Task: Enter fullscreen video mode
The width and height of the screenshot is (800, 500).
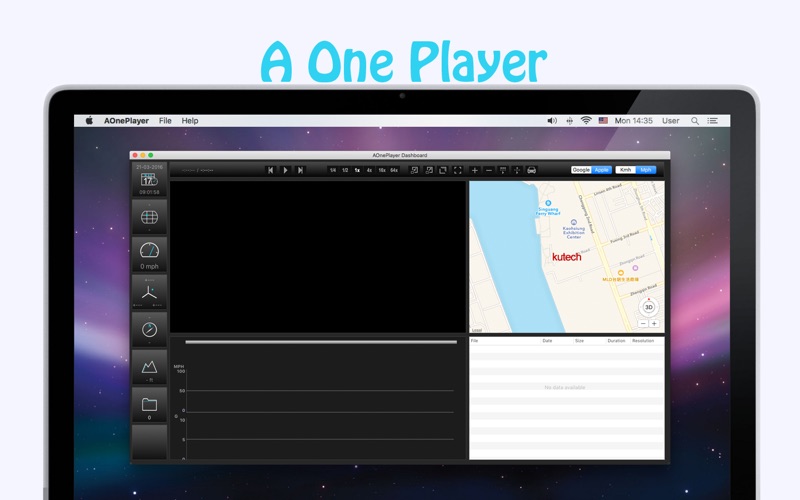Action: click(x=458, y=170)
